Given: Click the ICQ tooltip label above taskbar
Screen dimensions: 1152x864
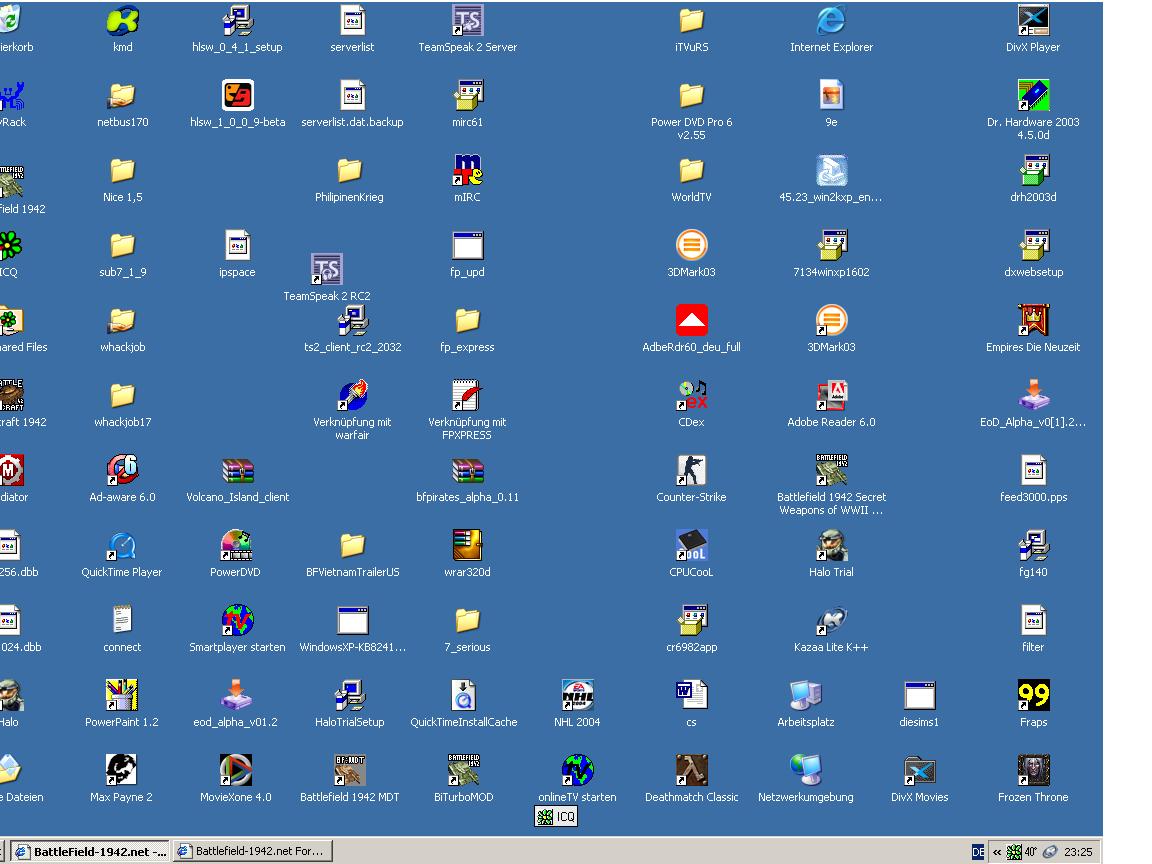Looking at the screenshot, I should 556,816.
